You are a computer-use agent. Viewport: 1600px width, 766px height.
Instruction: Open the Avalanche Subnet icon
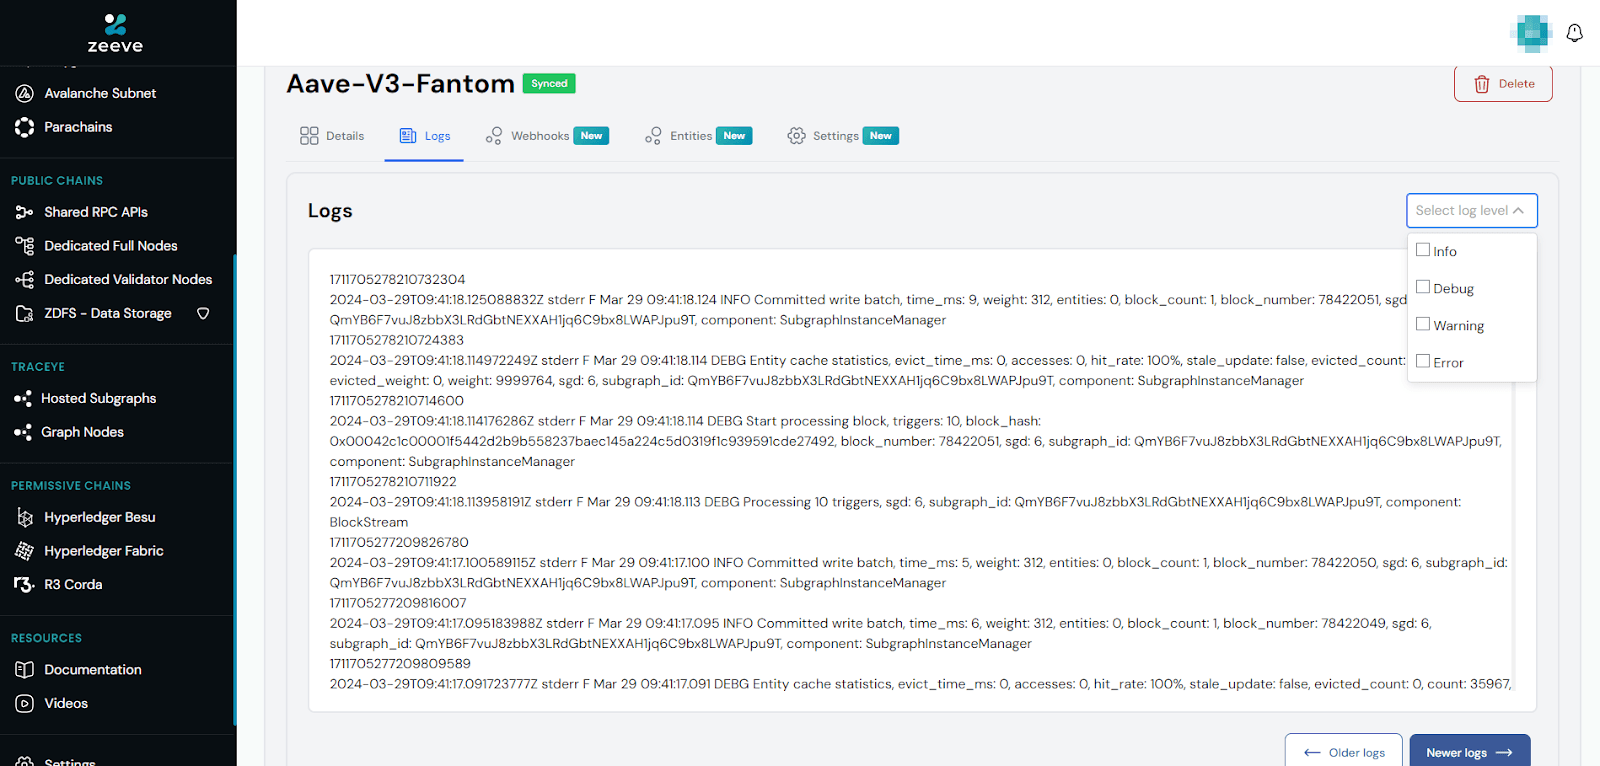[x=25, y=93]
